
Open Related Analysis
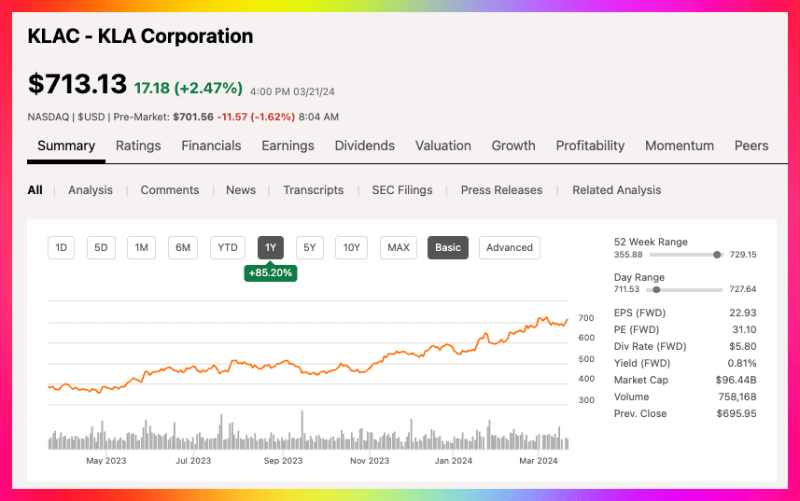pyautogui.click(x=616, y=190)
